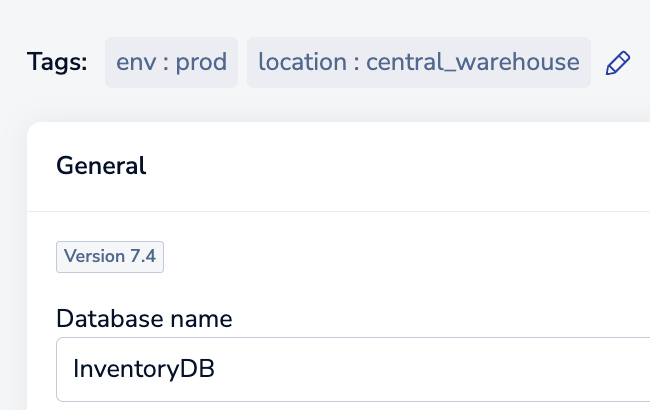
Task: Click the pencil icon to edit tags
Action: point(618,63)
